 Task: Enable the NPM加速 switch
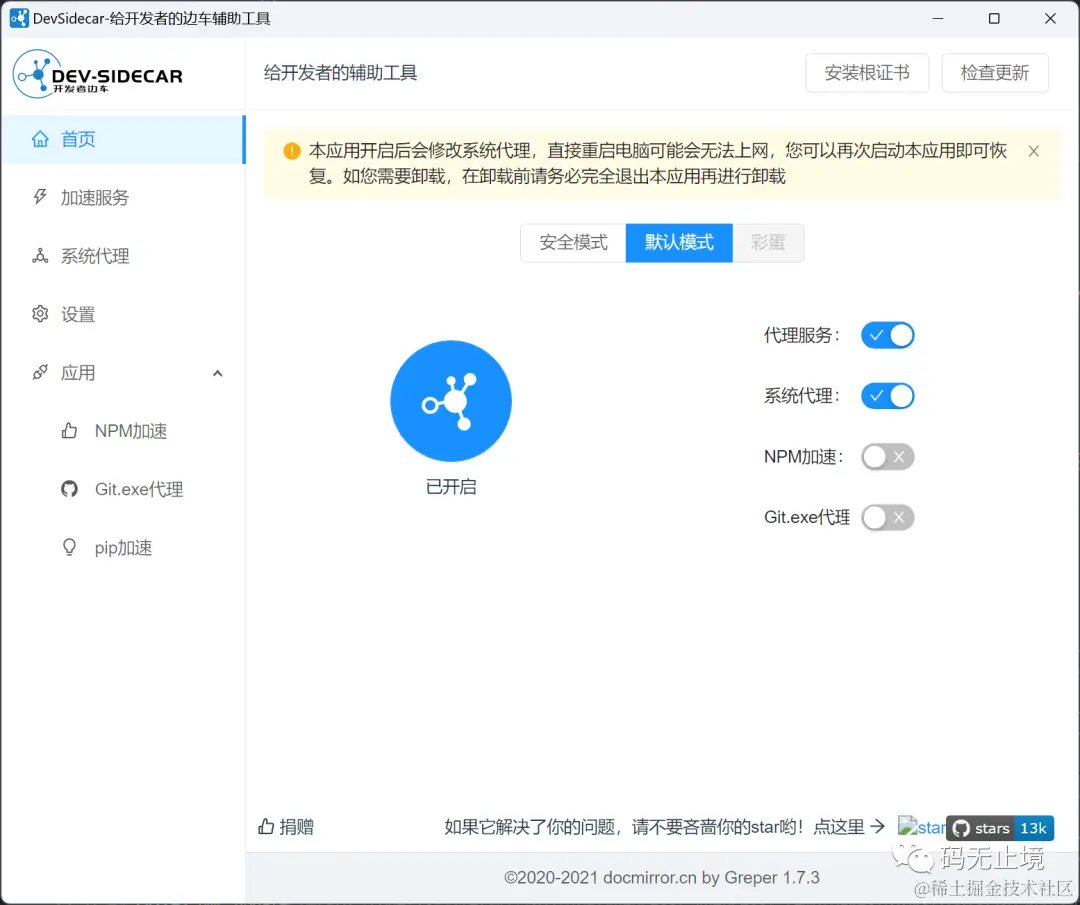click(x=887, y=457)
